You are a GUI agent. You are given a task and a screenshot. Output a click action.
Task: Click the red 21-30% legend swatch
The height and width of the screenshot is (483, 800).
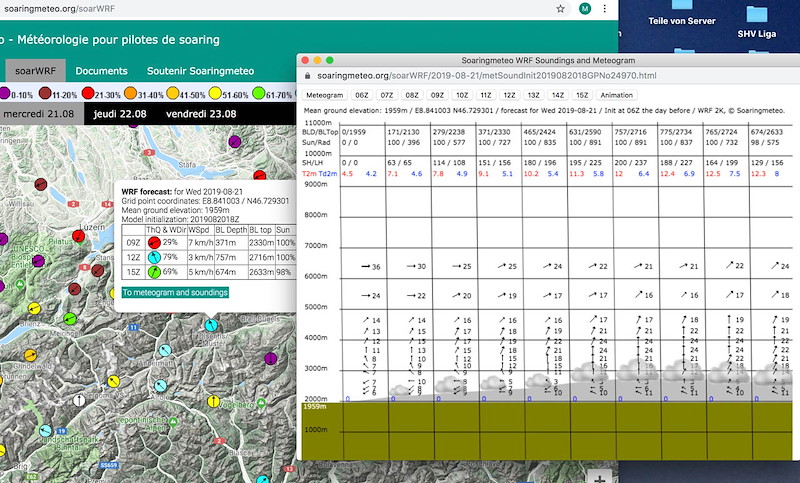pos(88,93)
